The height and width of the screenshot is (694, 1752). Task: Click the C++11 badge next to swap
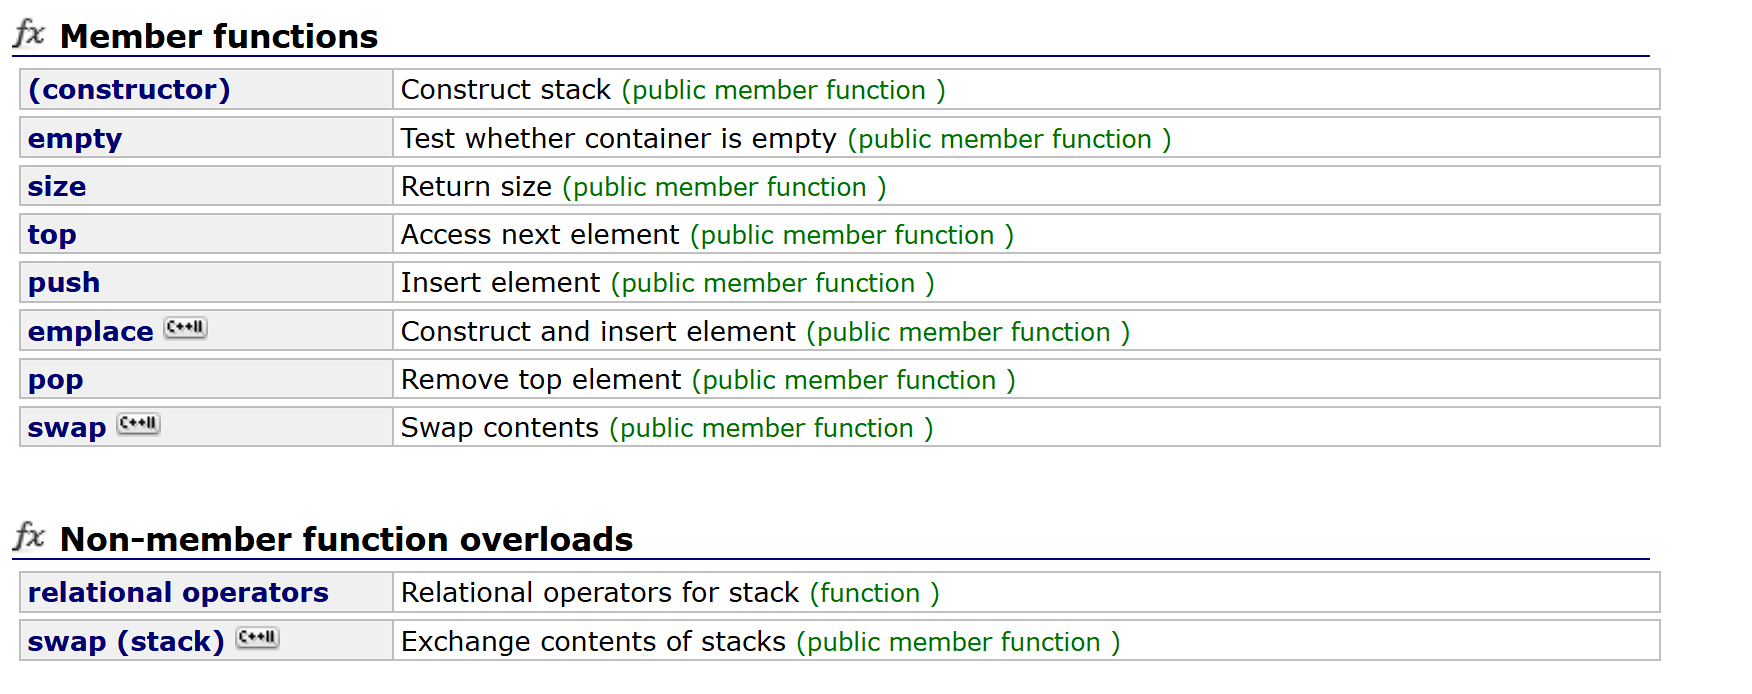(139, 424)
